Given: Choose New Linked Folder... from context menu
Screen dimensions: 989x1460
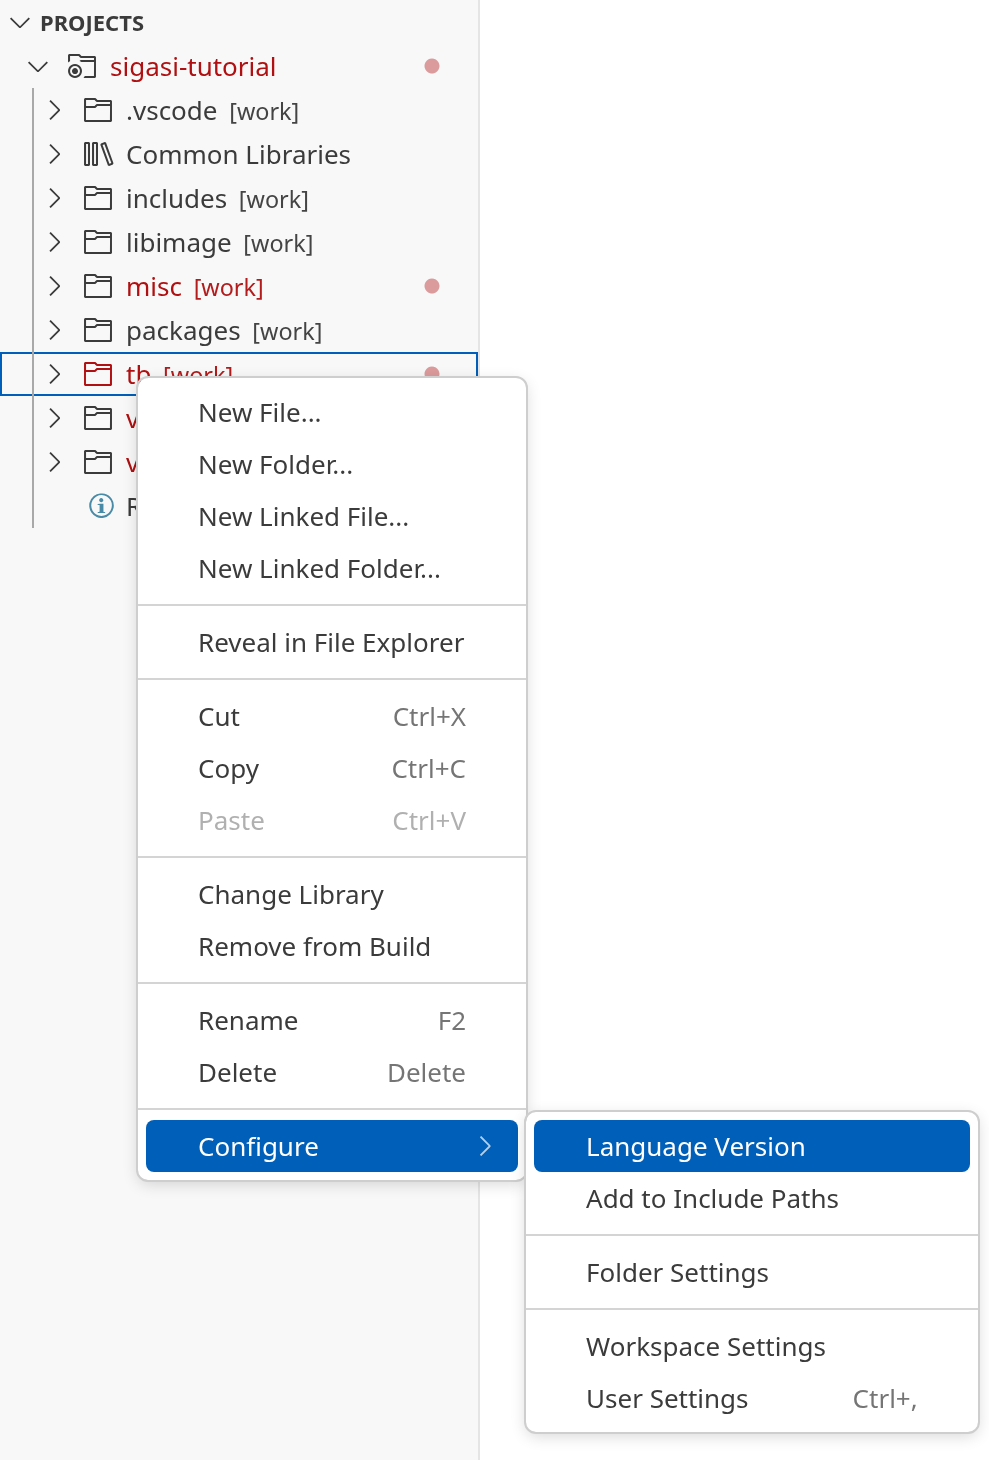Looking at the screenshot, I should tap(319, 569).
